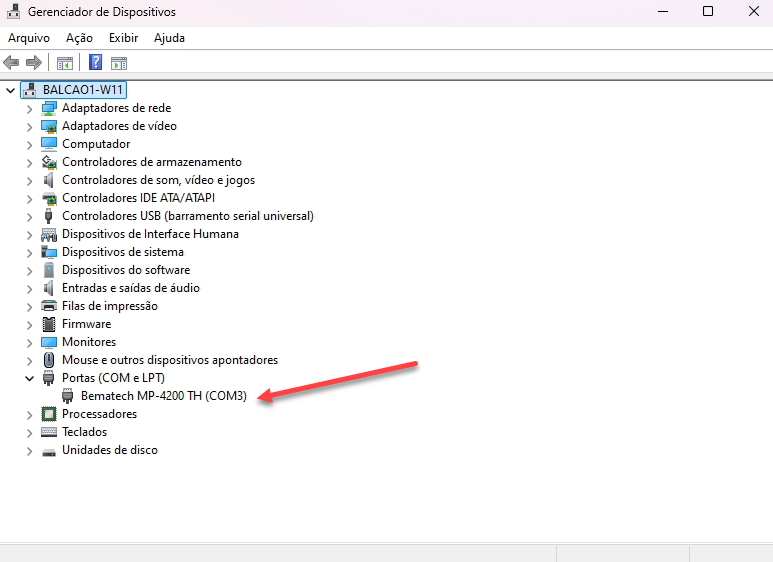Viewport: 773px width, 562px height.
Task: Click the Dispositivos de sistema icon
Action: pyautogui.click(x=49, y=252)
